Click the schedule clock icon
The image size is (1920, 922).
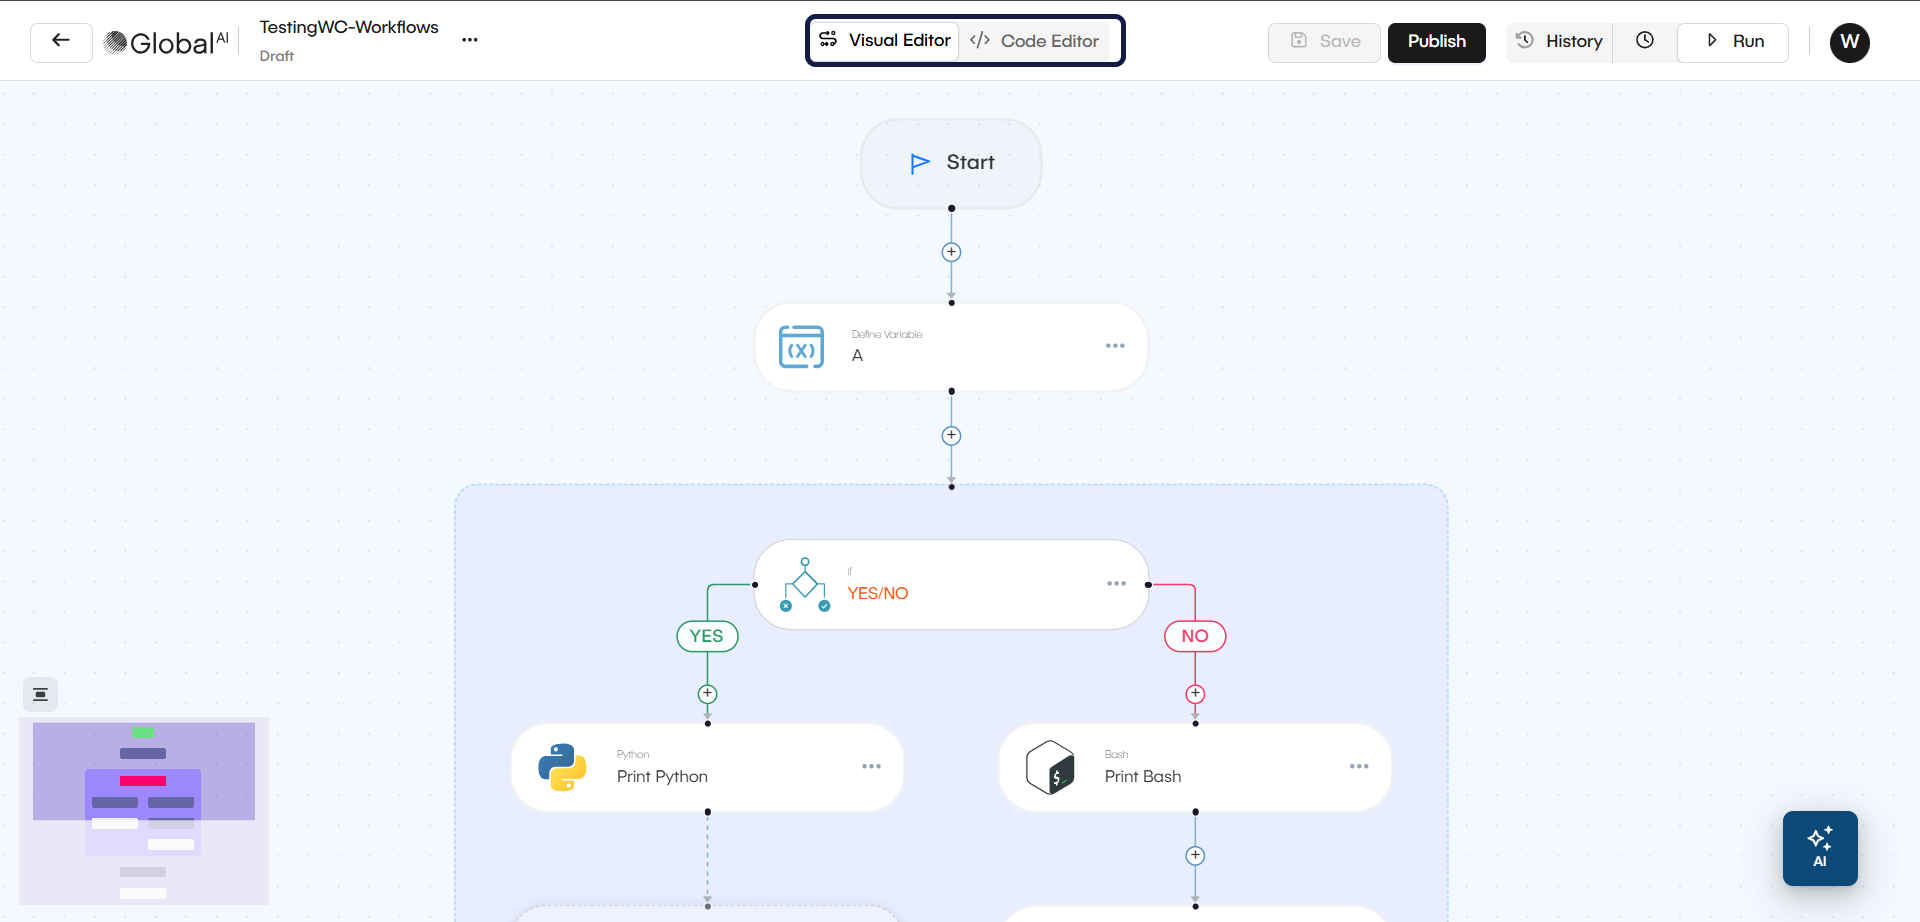point(1644,41)
